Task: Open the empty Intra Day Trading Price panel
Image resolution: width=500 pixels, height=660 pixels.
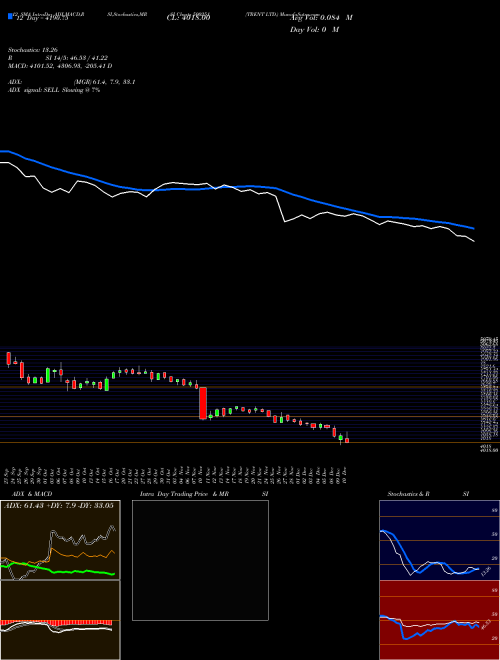Action: pos(200,560)
